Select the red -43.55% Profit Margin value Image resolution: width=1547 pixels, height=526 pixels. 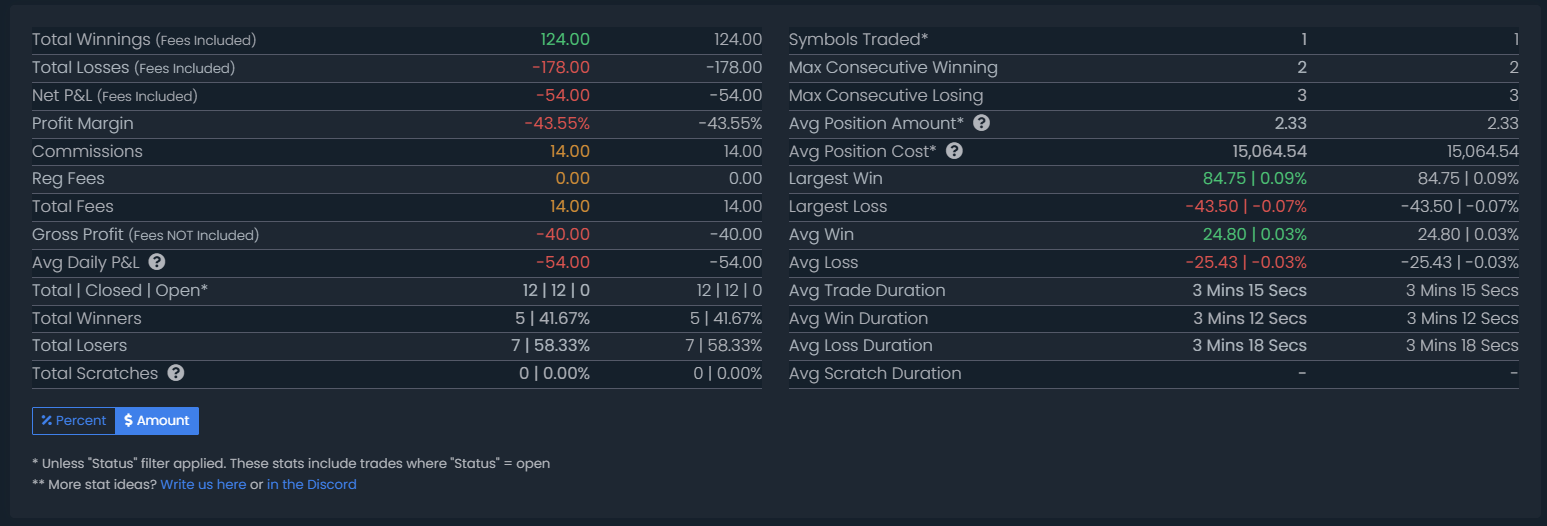pos(557,124)
